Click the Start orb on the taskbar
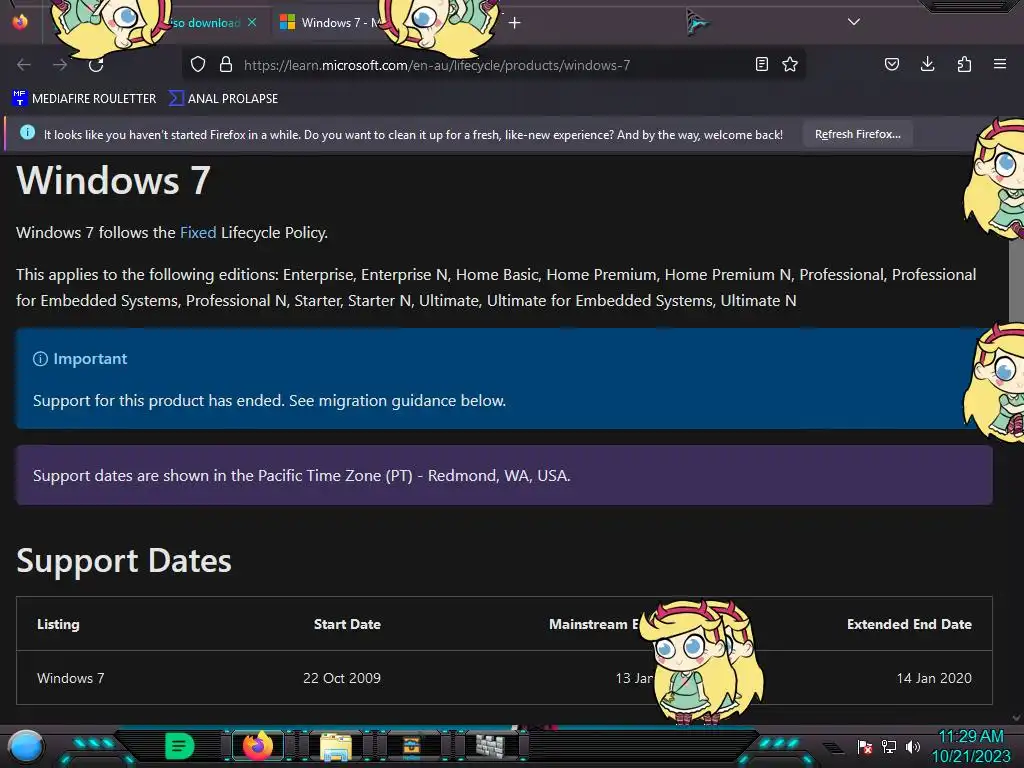 coord(26,746)
